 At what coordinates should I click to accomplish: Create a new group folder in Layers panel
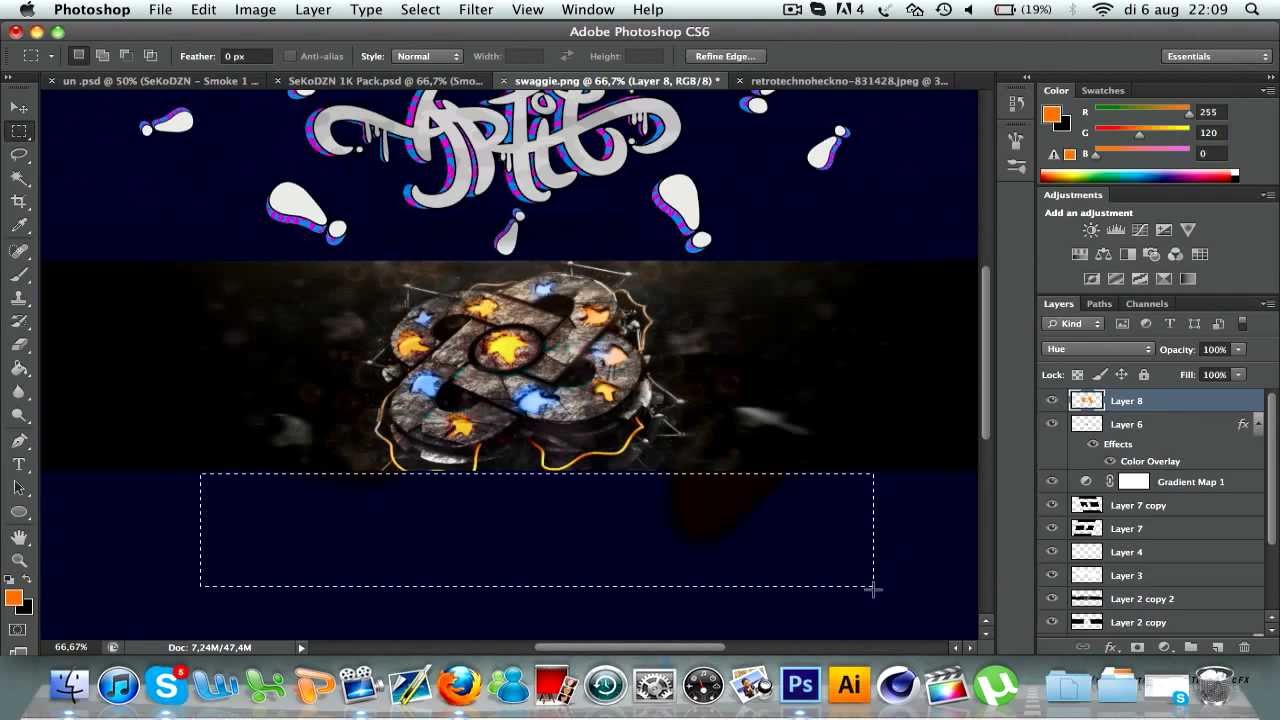[x=1191, y=647]
